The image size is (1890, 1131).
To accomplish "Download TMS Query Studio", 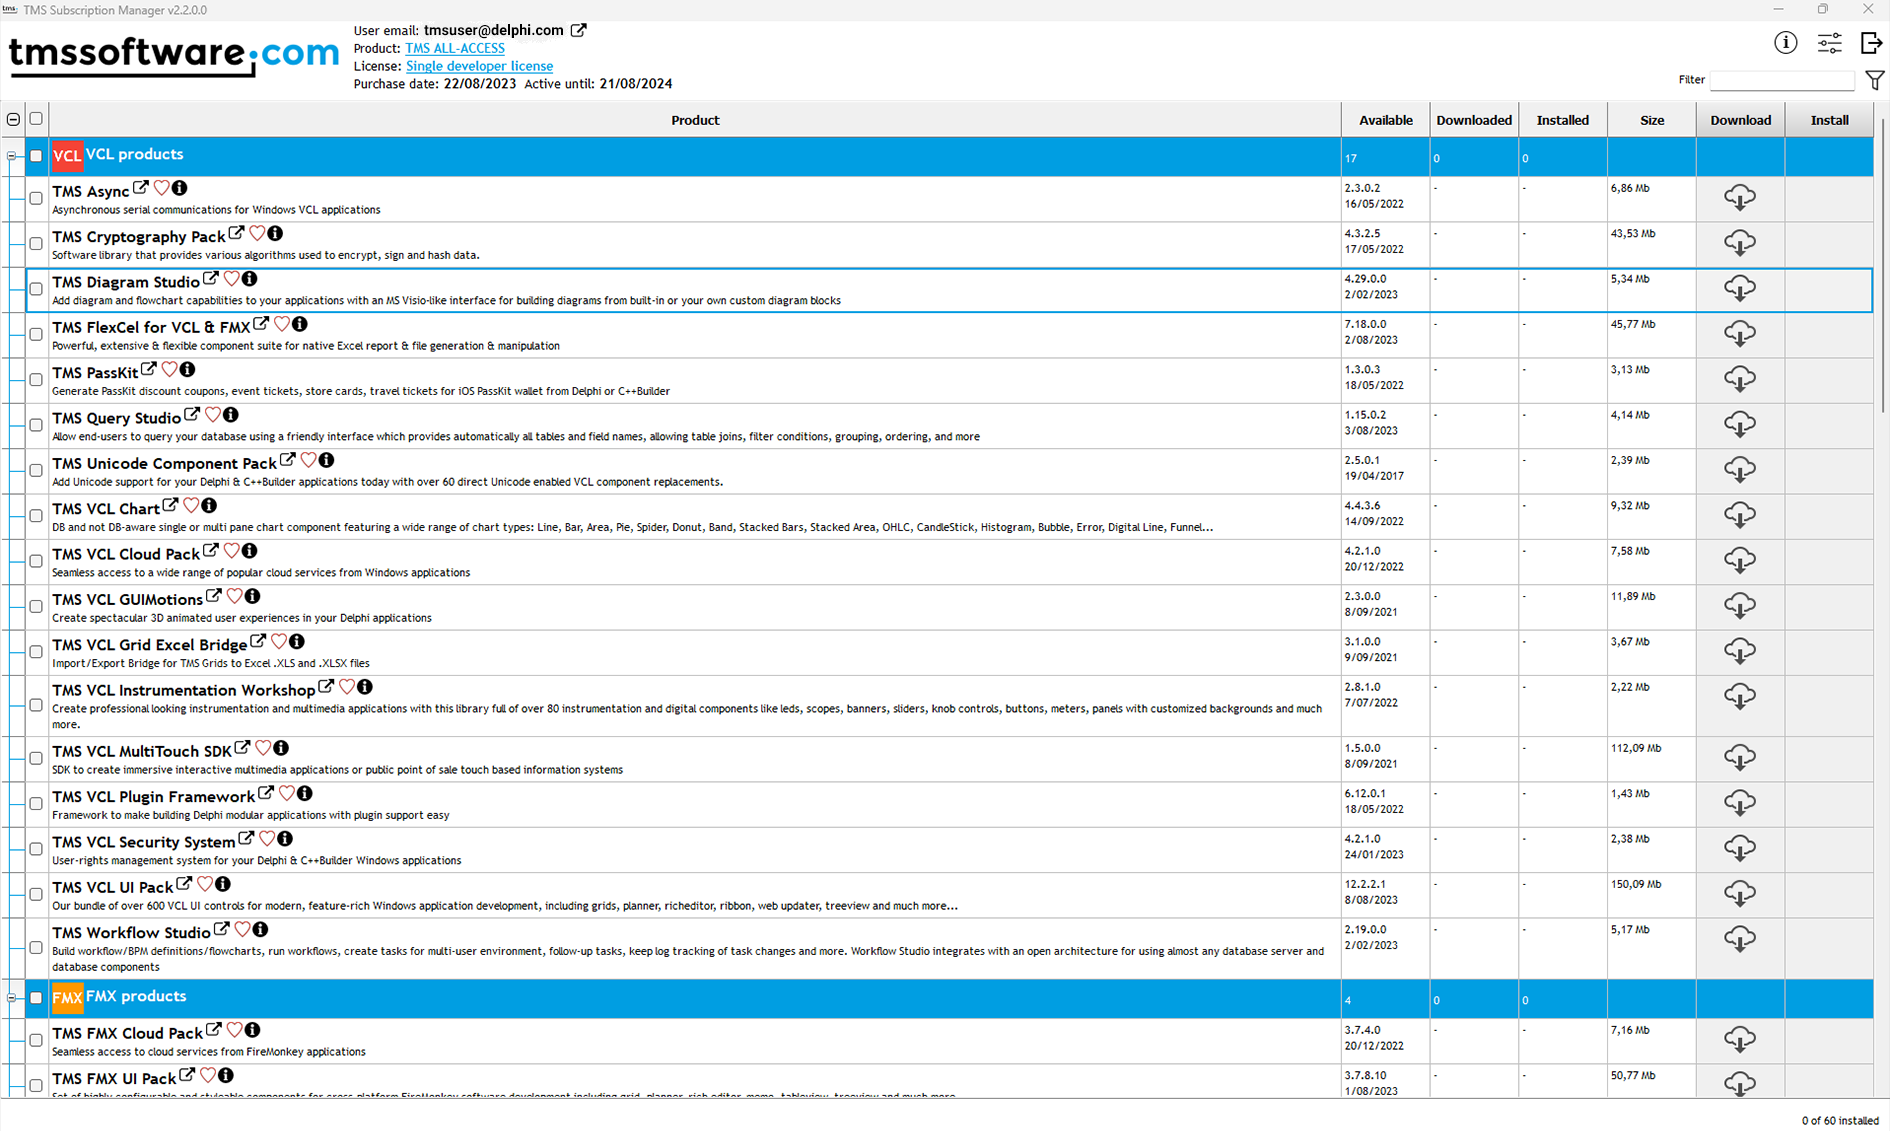I will 1740,425.
